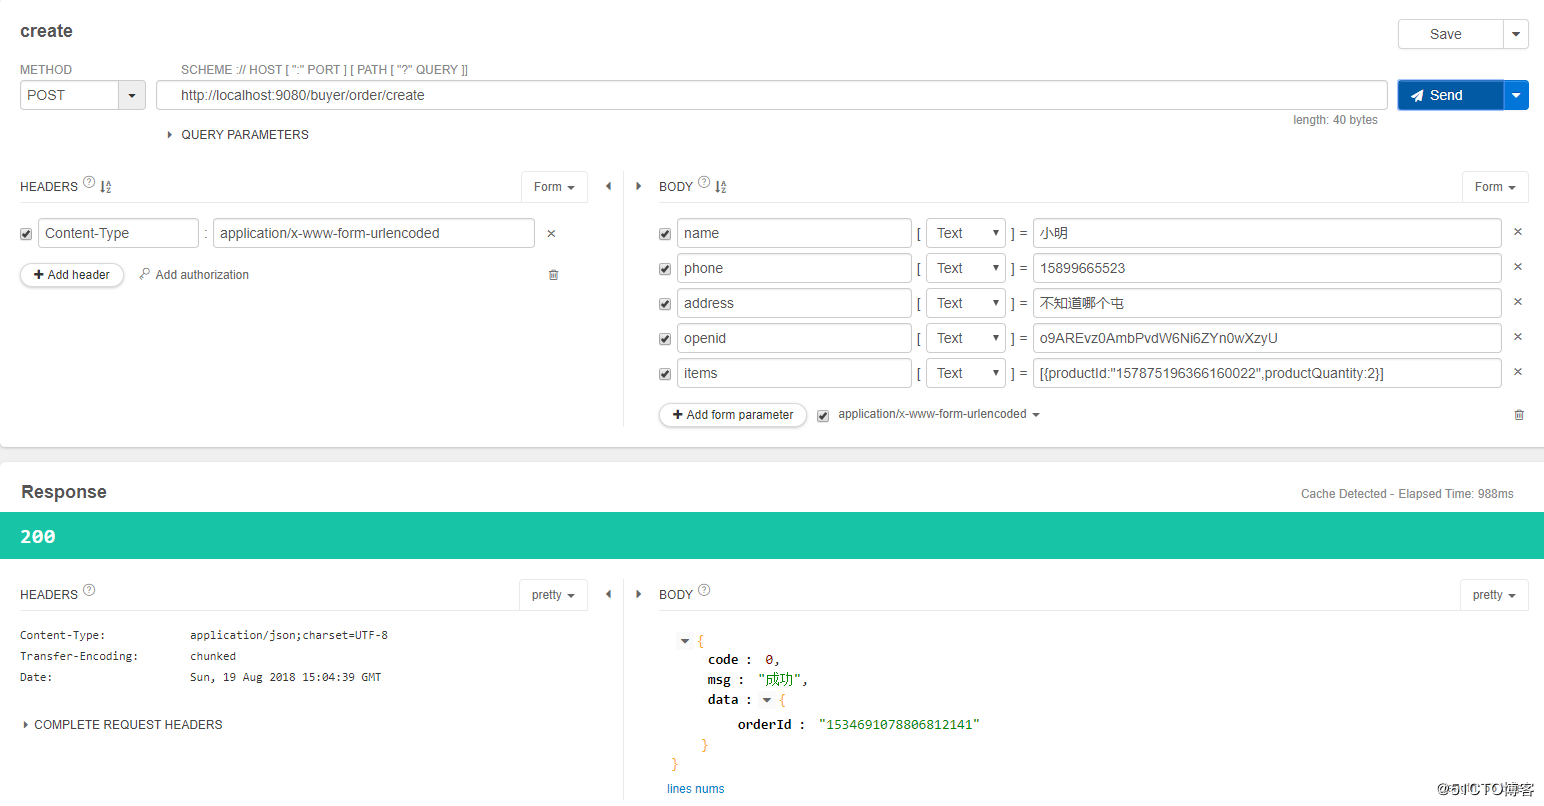Collapse response headers pane arrow

point(608,594)
